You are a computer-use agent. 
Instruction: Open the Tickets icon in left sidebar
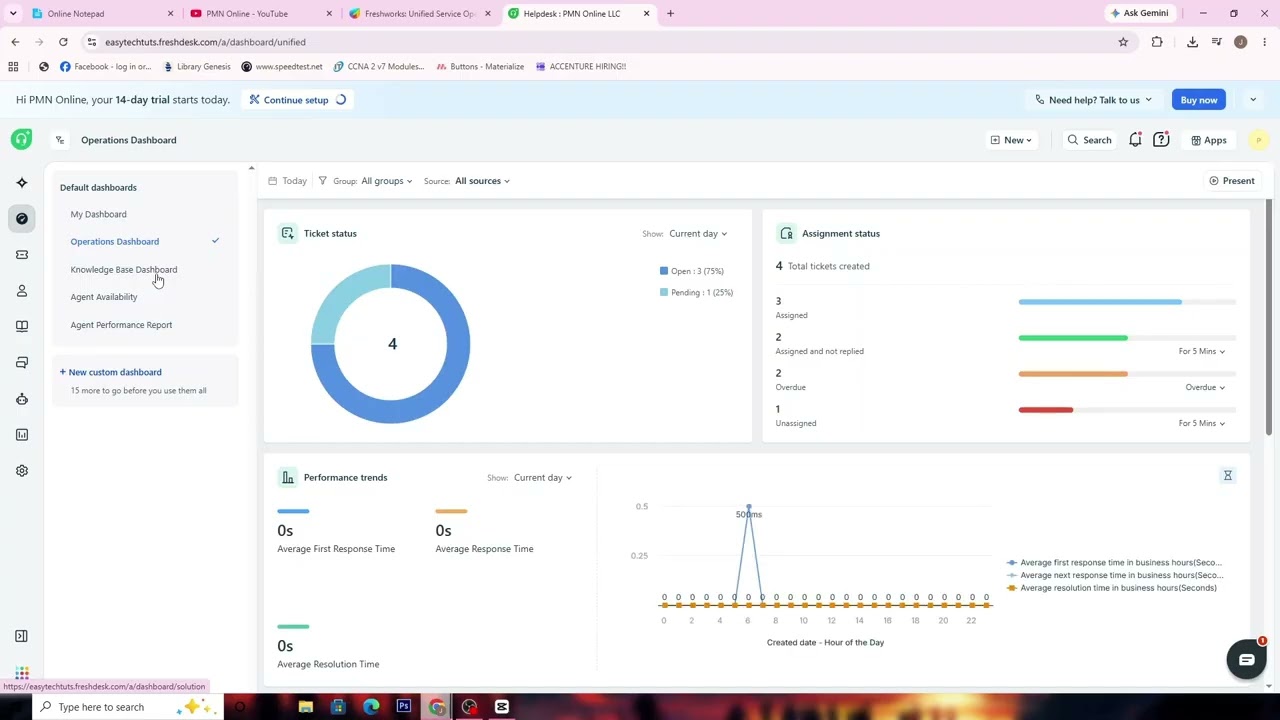click(x=22, y=255)
